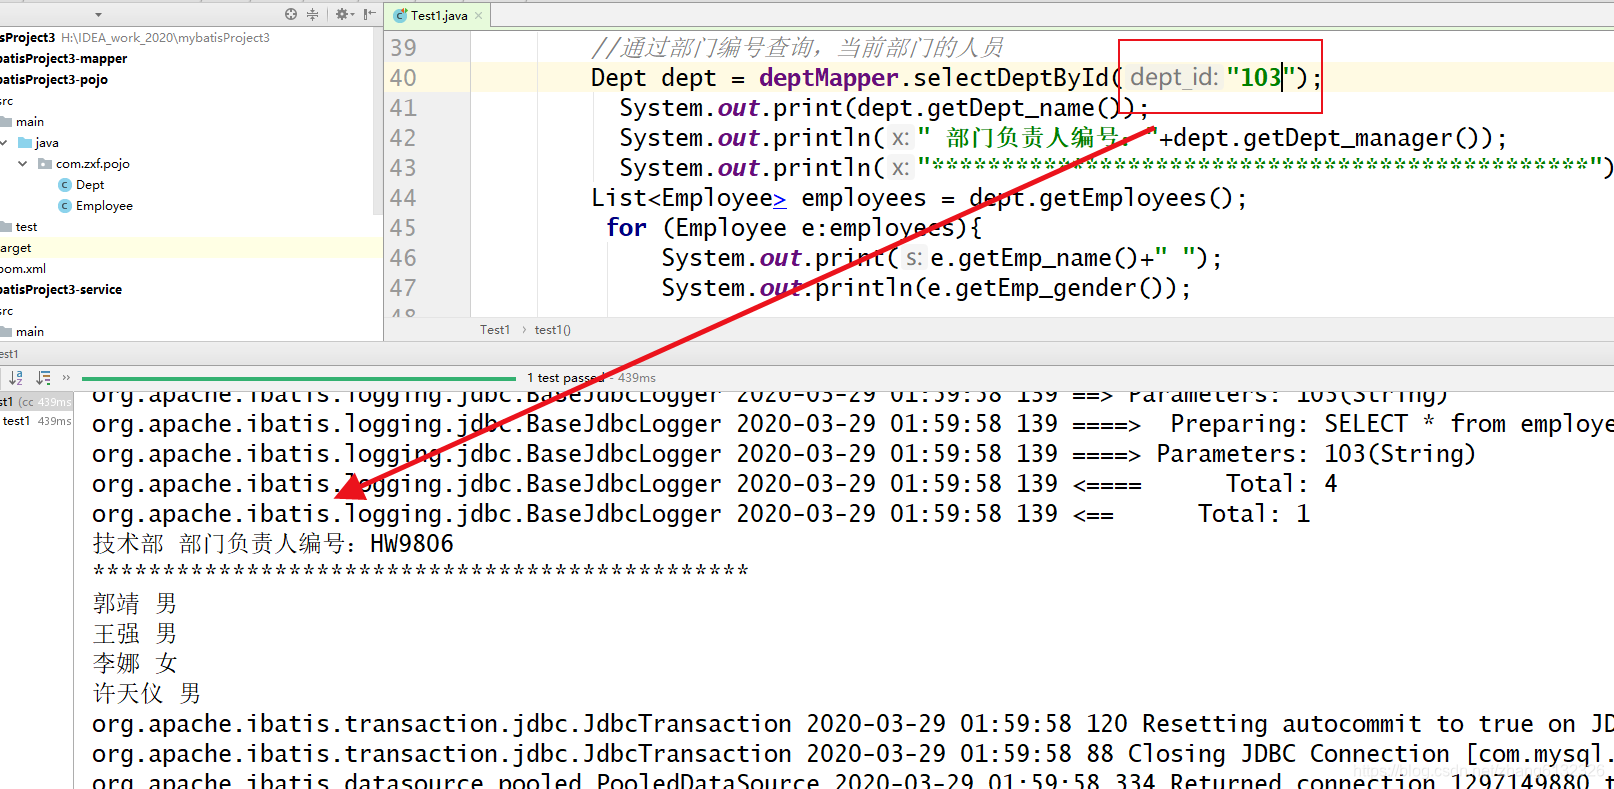Click the Project panel vertical scrollbar
Image resolution: width=1614 pixels, height=789 pixels.
coord(378,120)
